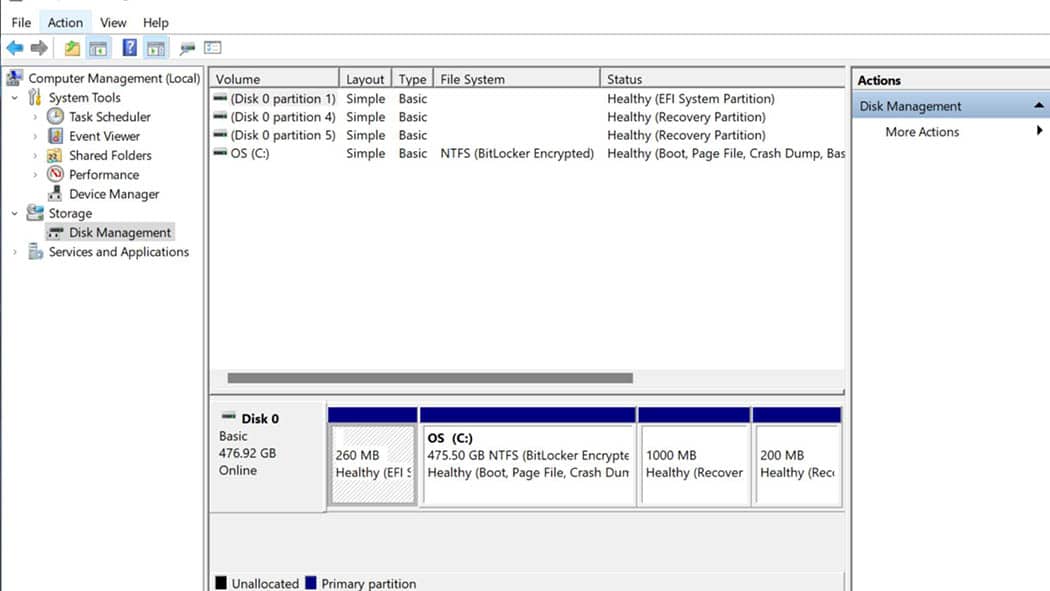Click the Forward arrow toolbar icon
1050x591 pixels.
[40, 48]
